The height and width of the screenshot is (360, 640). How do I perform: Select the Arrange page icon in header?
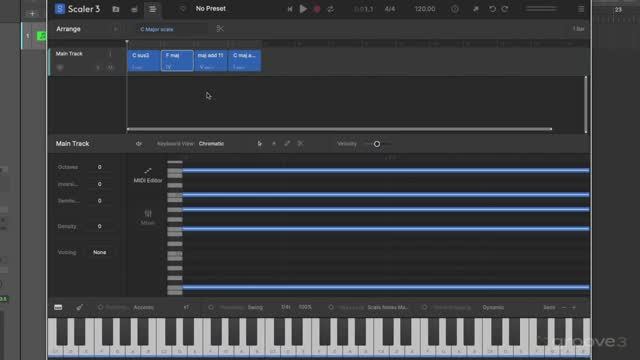tap(152, 9)
